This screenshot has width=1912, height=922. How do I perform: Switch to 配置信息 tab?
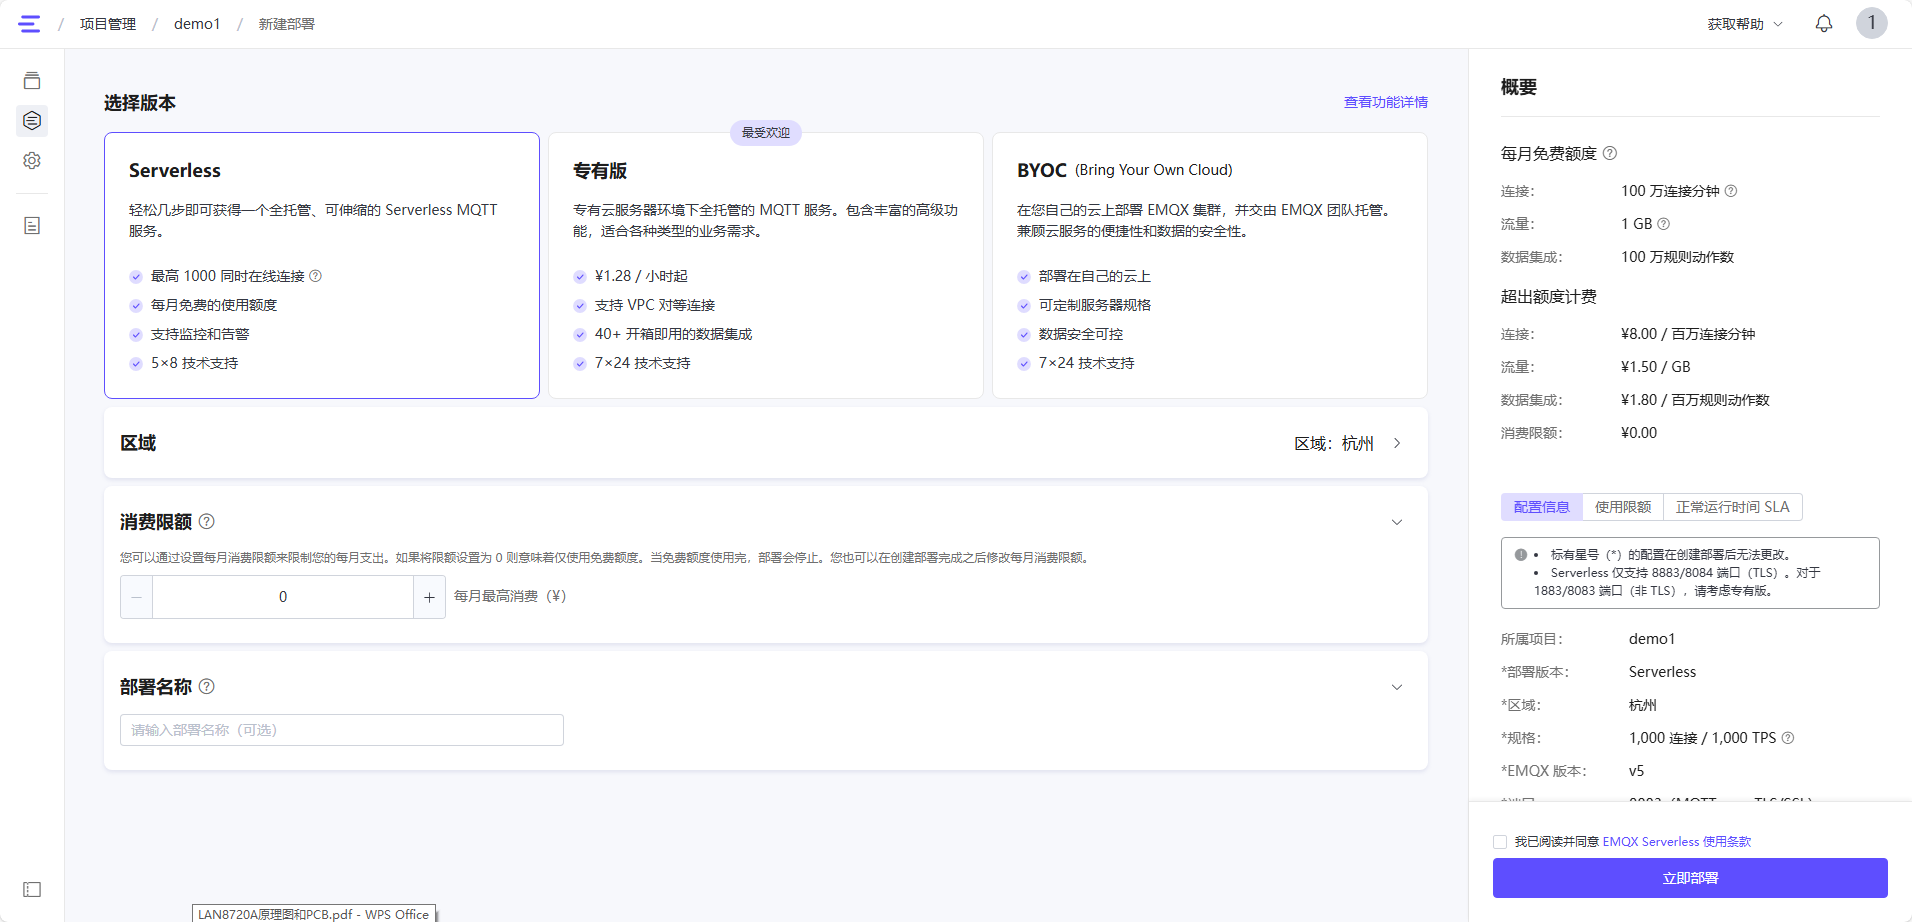coord(1541,507)
